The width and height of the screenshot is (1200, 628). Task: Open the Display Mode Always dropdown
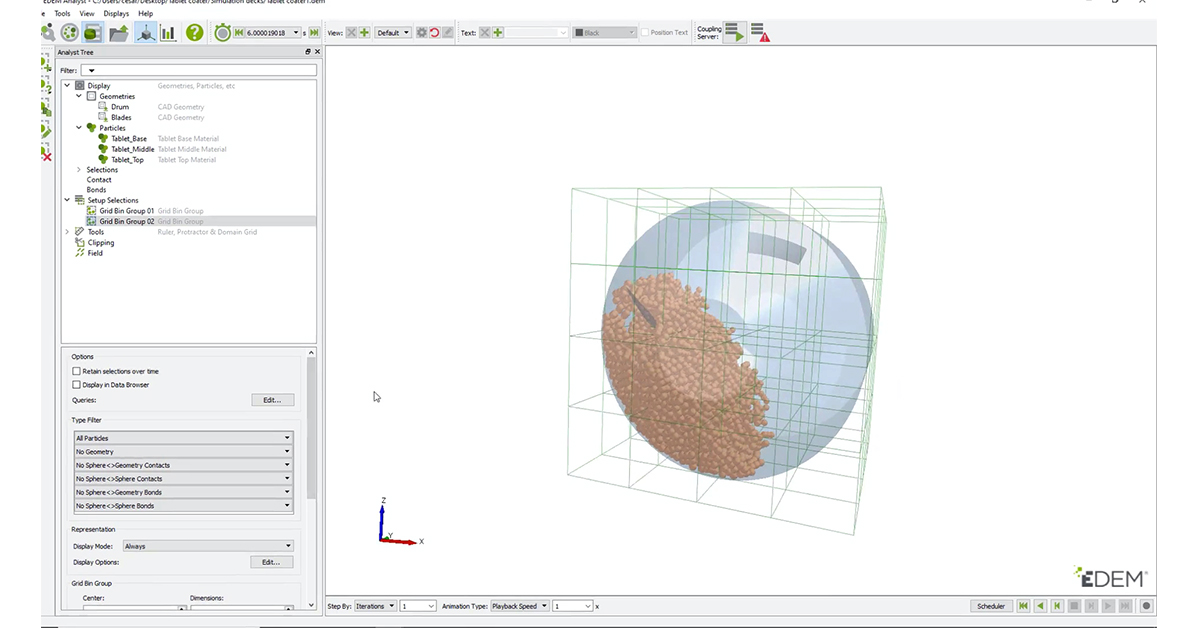pyautogui.click(x=208, y=546)
